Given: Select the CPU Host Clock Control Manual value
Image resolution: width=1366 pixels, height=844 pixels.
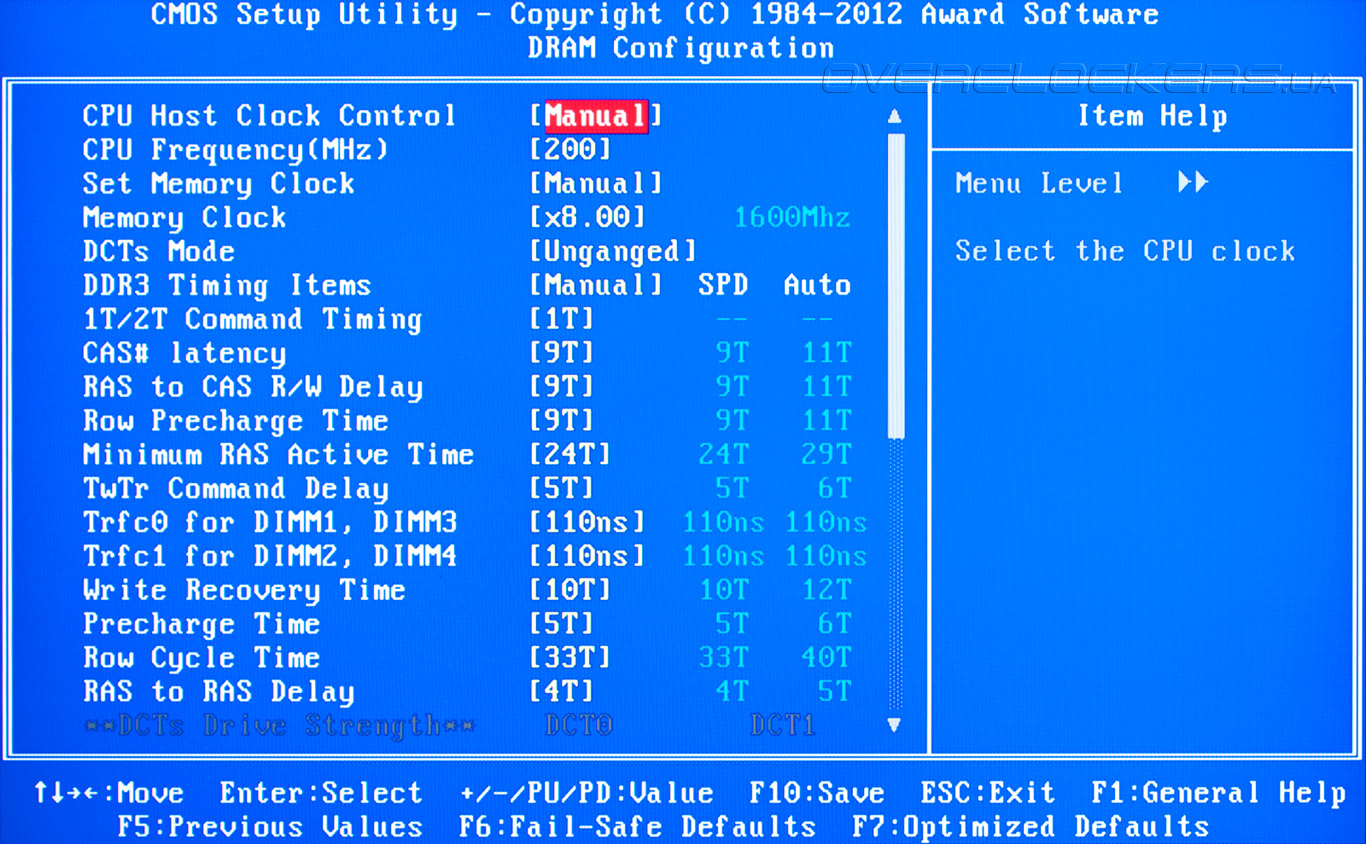Looking at the screenshot, I should click(596, 116).
